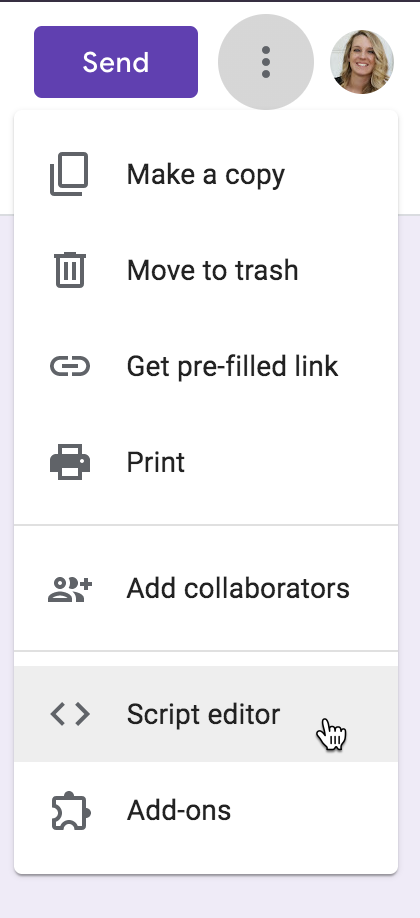Click the puzzle piece add-ons icon
The width and height of the screenshot is (420, 918).
[70, 811]
